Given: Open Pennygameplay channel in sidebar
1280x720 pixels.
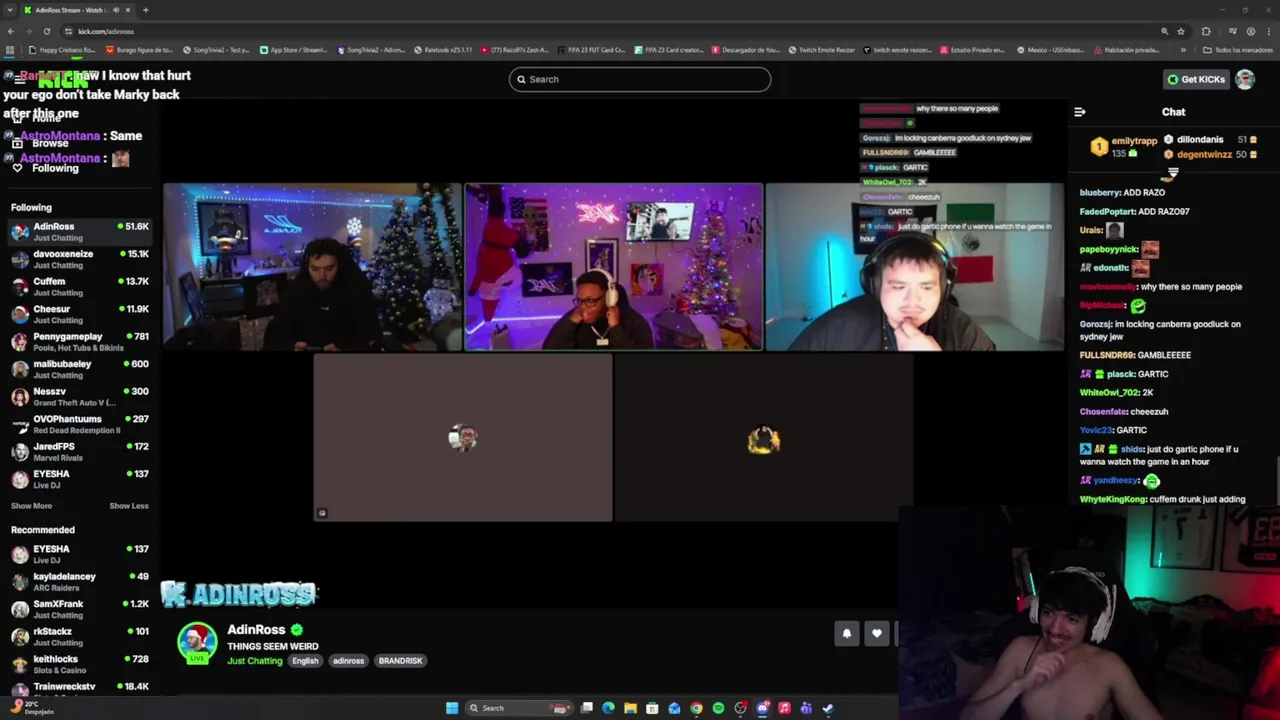Looking at the screenshot, I should (x=80, y=342).
